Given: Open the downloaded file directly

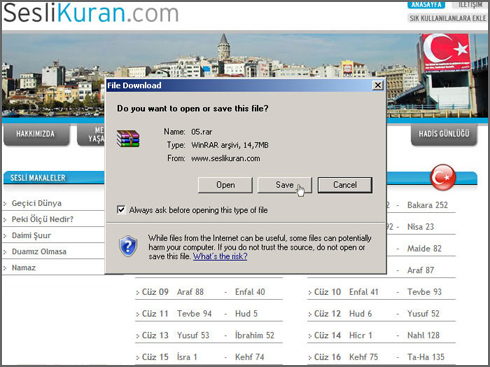Looking at the screenshot, I should coord(225,185).
